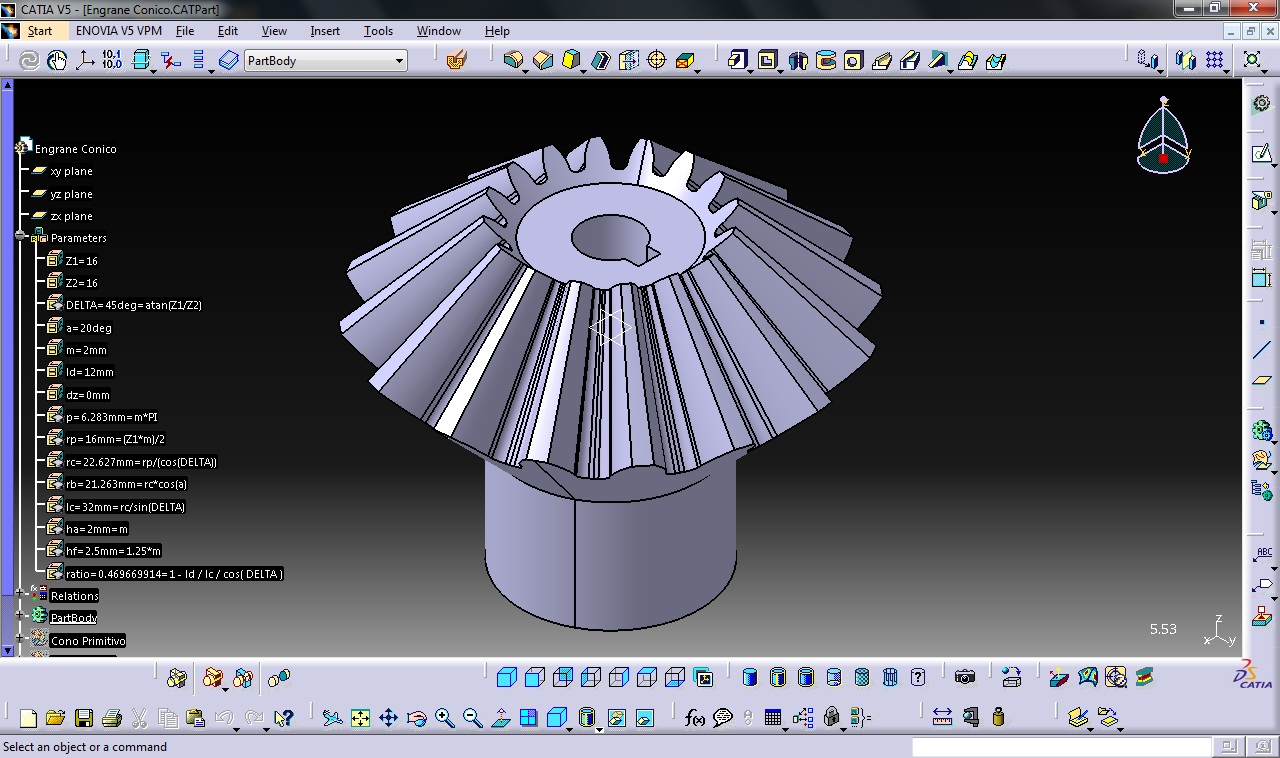Open the Tools menu
This screenshot has height=758, width=1280.
[x=378, y=31]
